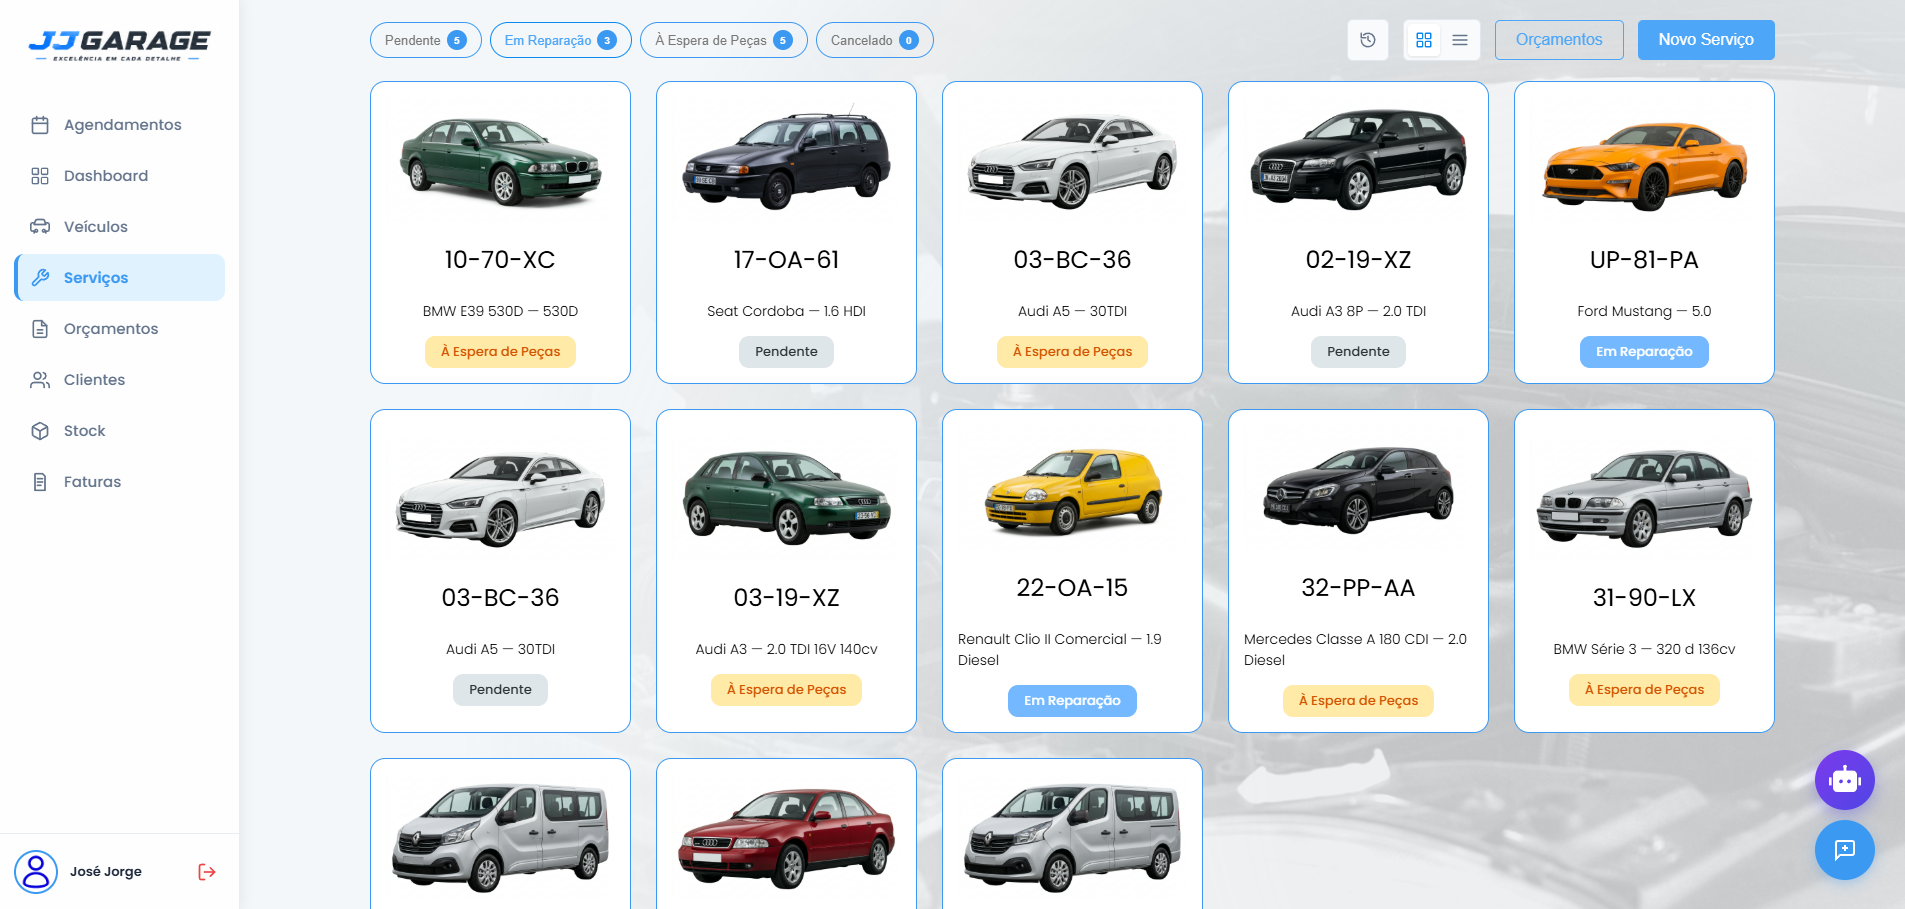Click the Faturas invoice icon
This screenshot has height=909, width=1905.
pos(40,482)
